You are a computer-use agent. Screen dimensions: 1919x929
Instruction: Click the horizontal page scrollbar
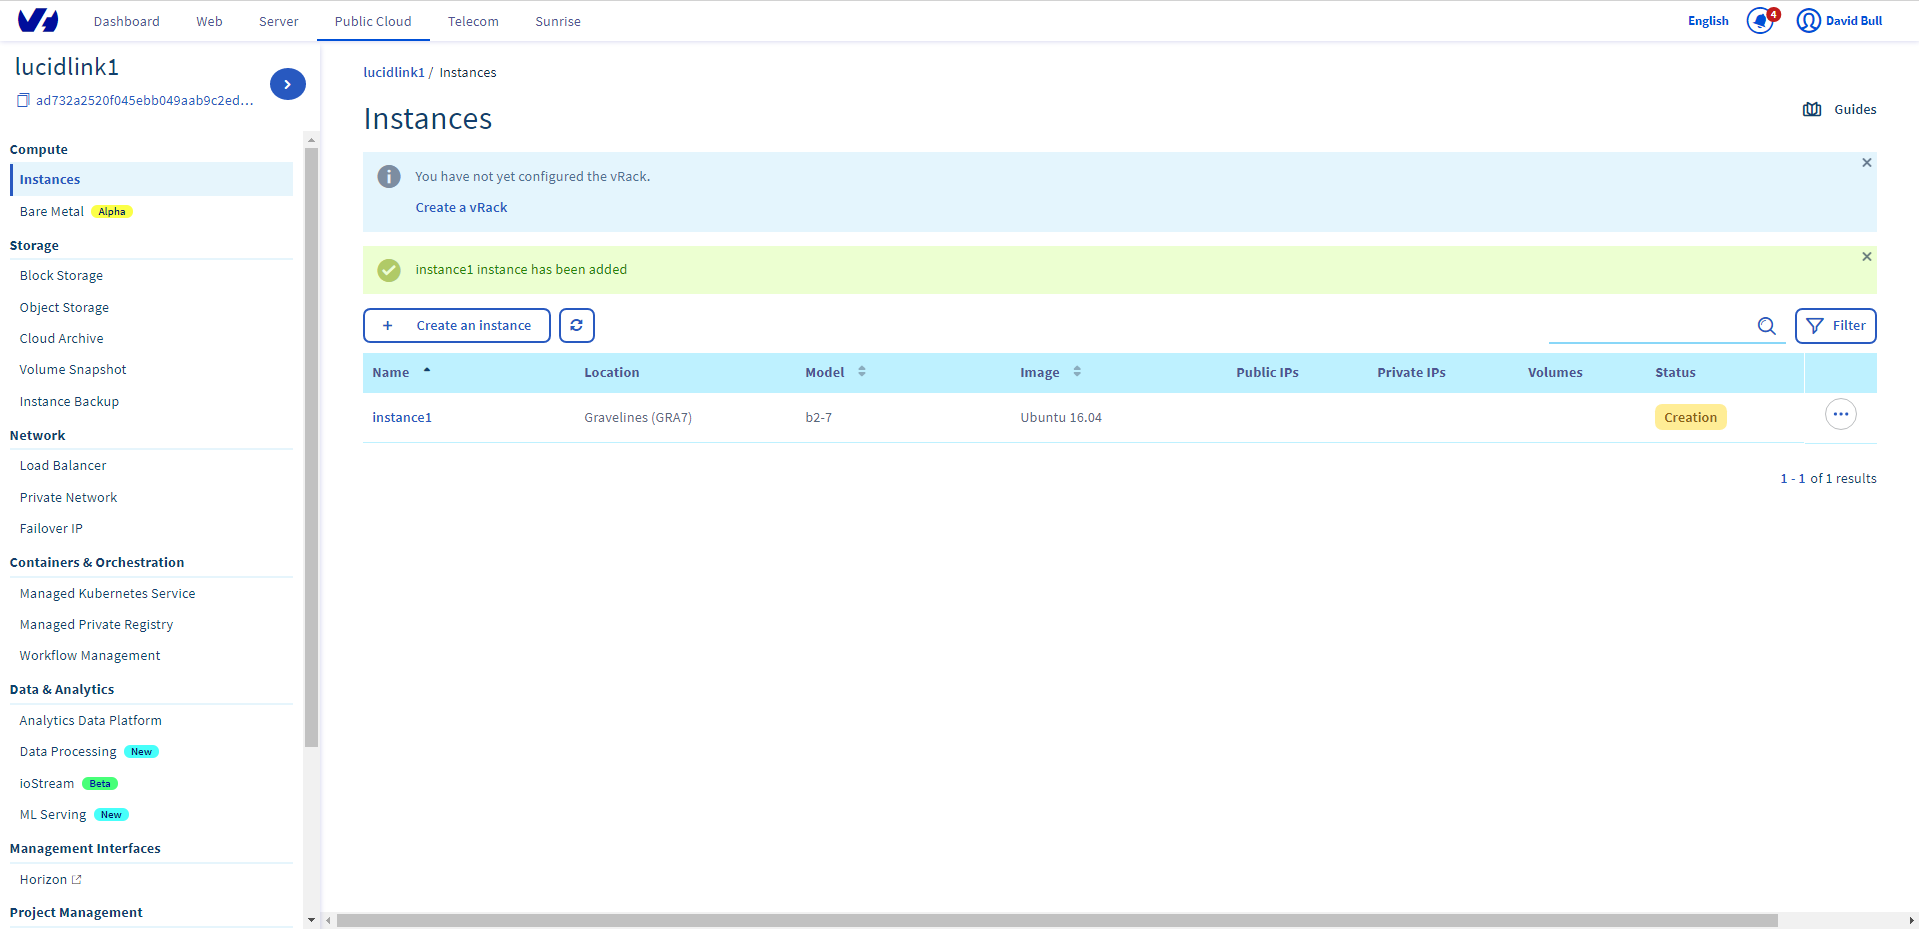pyautogui.click(x=1056, y=920)
